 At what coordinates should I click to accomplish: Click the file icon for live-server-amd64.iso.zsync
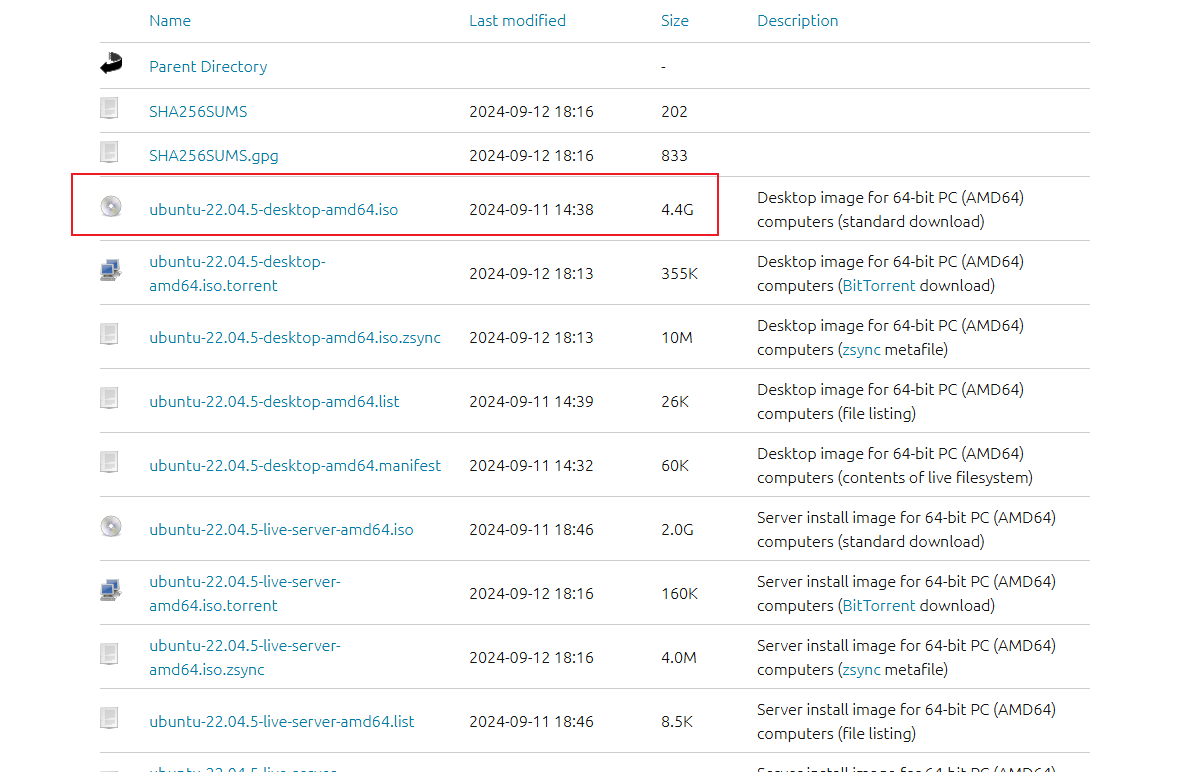(x=110, y=654)
